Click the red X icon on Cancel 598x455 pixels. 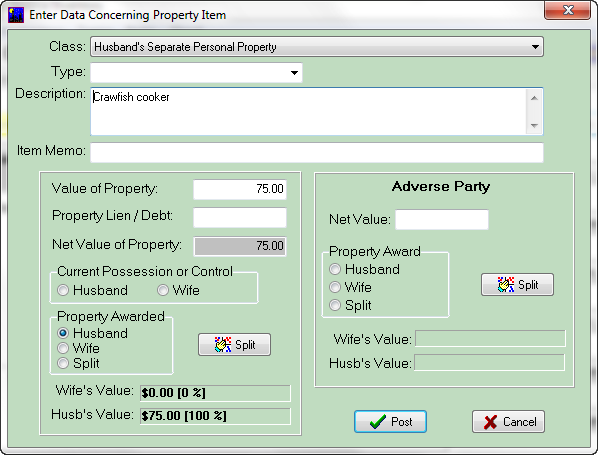pos(490,422)
